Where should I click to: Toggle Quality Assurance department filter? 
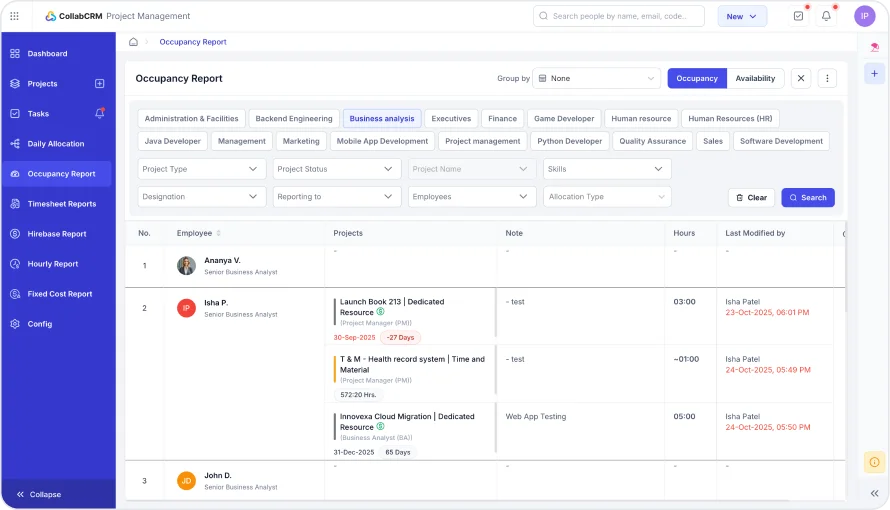click(x=652, y=141)
